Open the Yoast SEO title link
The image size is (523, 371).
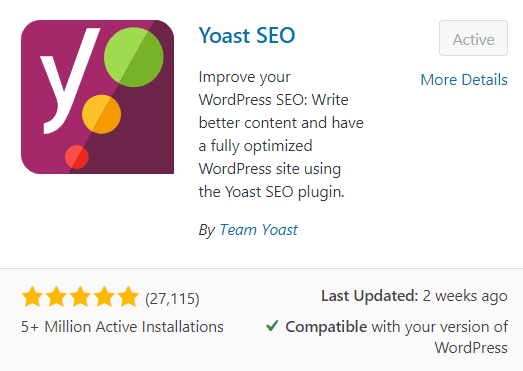pyautogui.click(x=247, y=35)
